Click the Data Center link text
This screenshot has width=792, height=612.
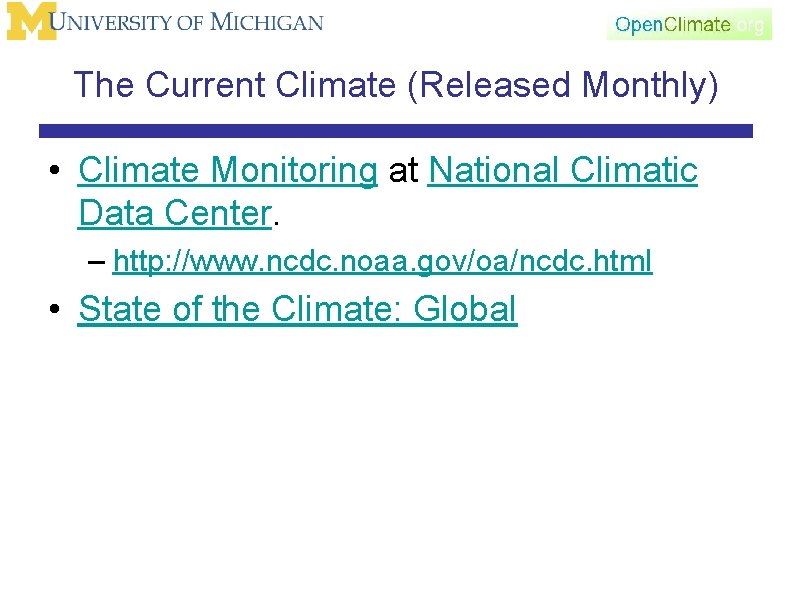pos(175,214)
